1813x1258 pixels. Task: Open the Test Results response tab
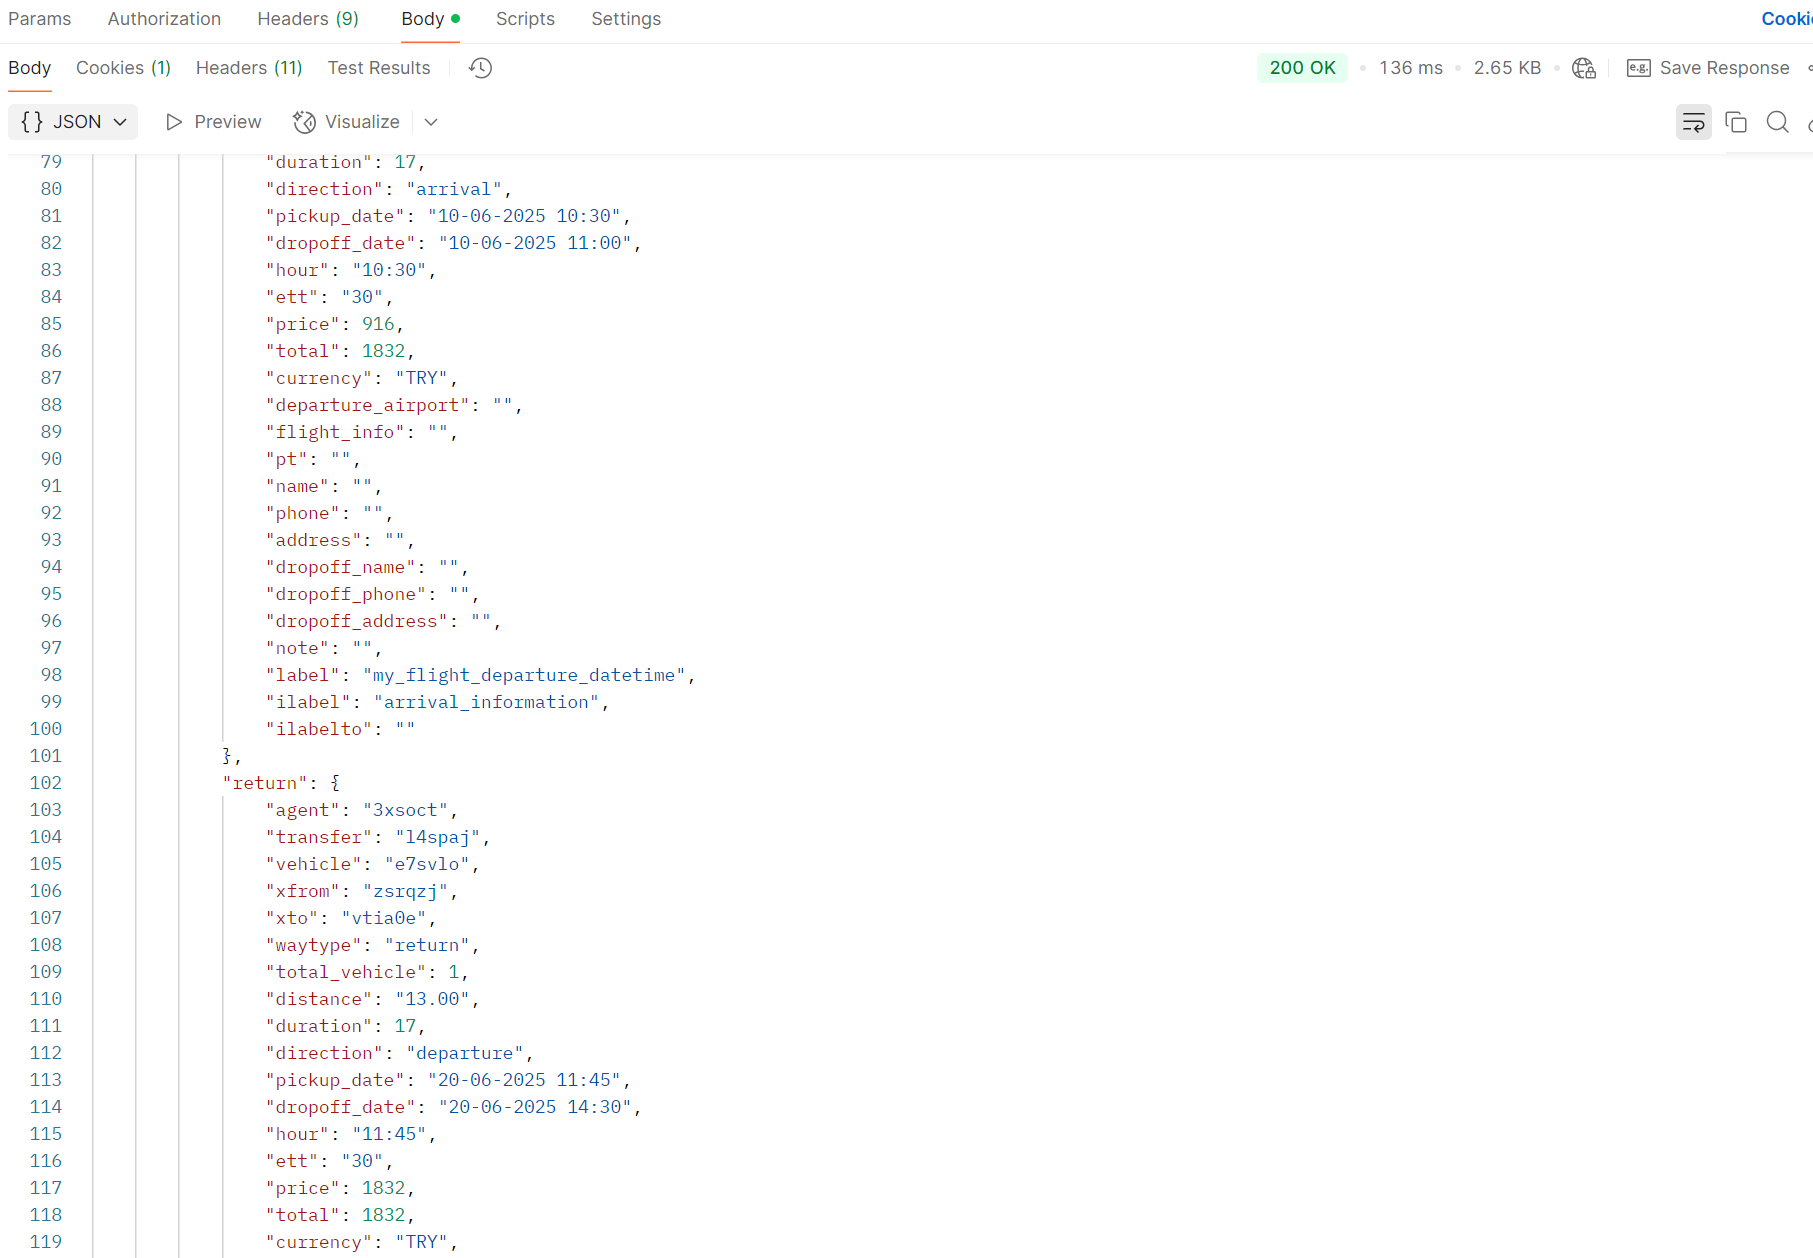pyautogui.click(x=378, y=68)
